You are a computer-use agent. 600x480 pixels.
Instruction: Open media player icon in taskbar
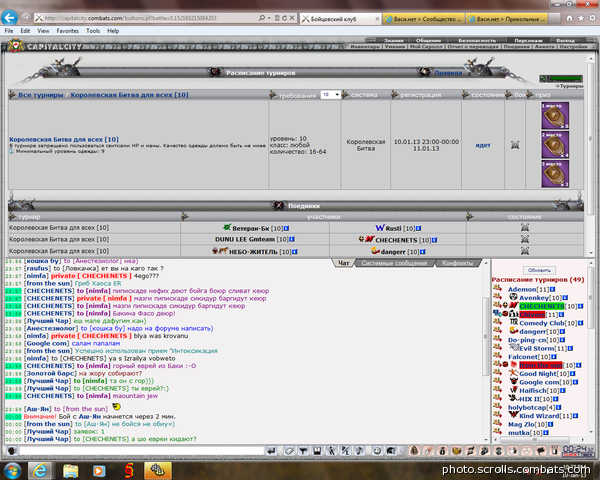pyautogui.click(x=99, y=471)
